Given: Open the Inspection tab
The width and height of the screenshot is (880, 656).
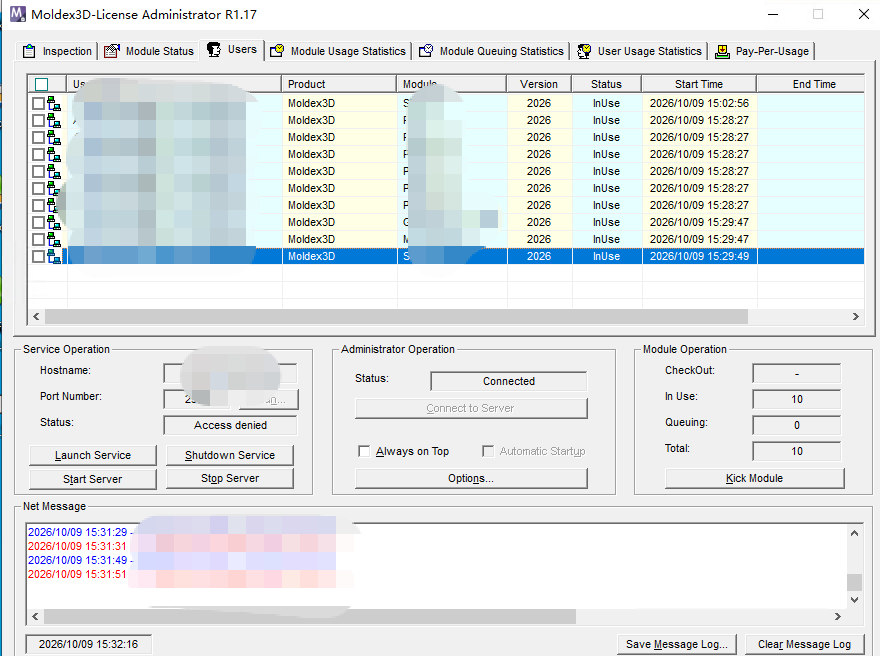Looking at the screenshot, I should tap(57, 51).
